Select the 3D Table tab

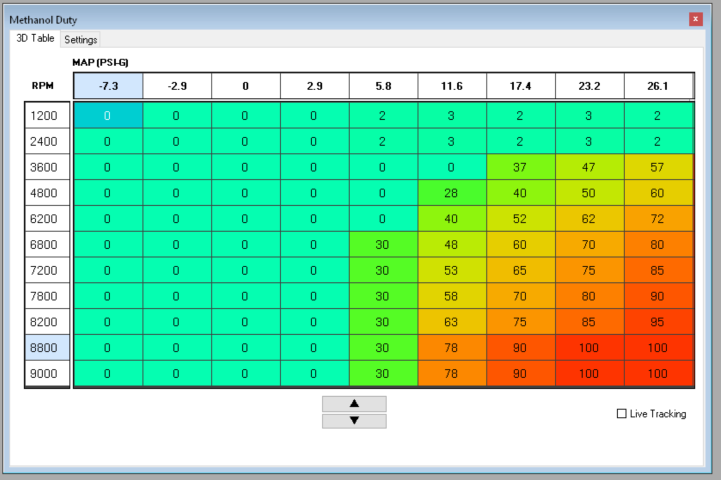(x=35, y=39)
